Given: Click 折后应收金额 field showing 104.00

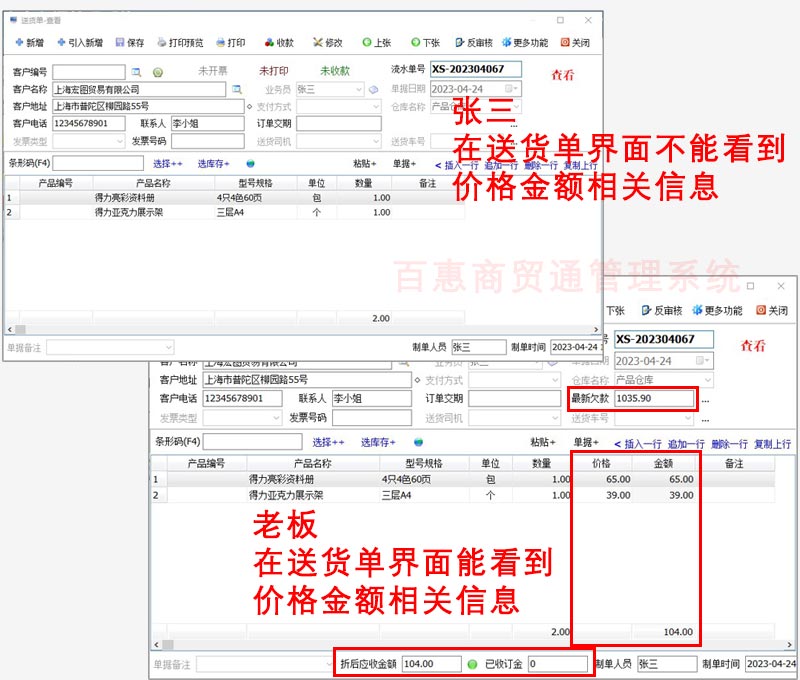Looking at the screenshot, I should point(432,664).
